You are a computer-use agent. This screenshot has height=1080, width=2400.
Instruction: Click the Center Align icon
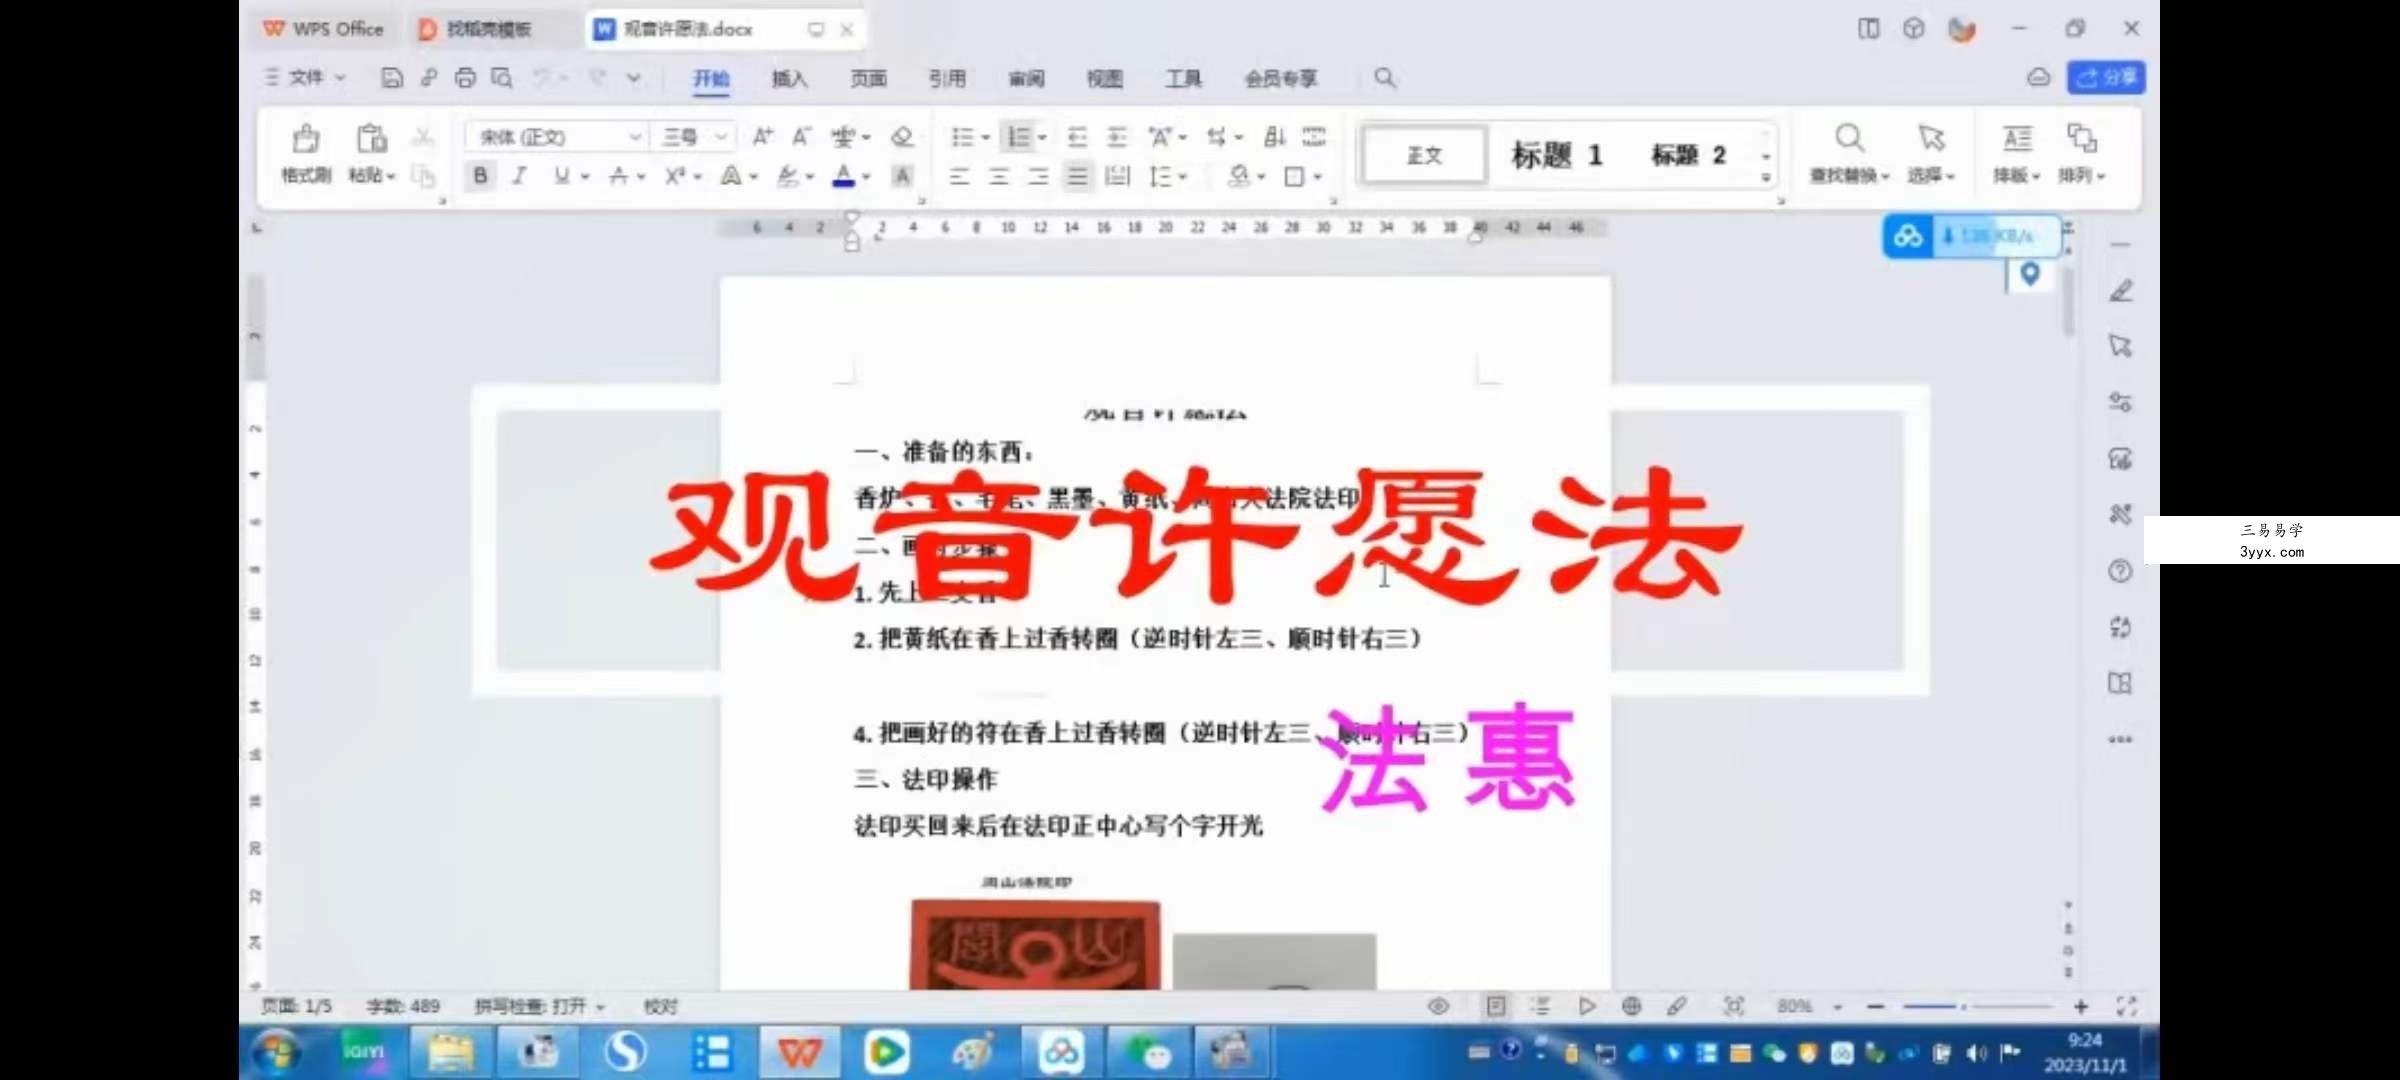[998, 177]
